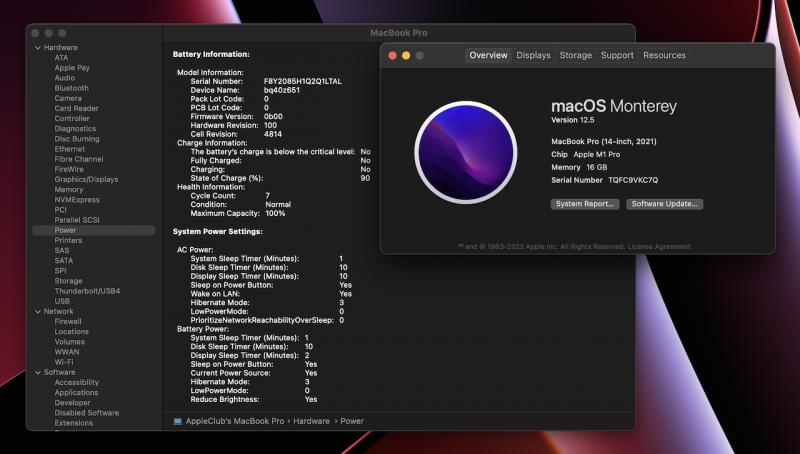Open the License Agreement link

pyautogui.click(x=659, y=246)
